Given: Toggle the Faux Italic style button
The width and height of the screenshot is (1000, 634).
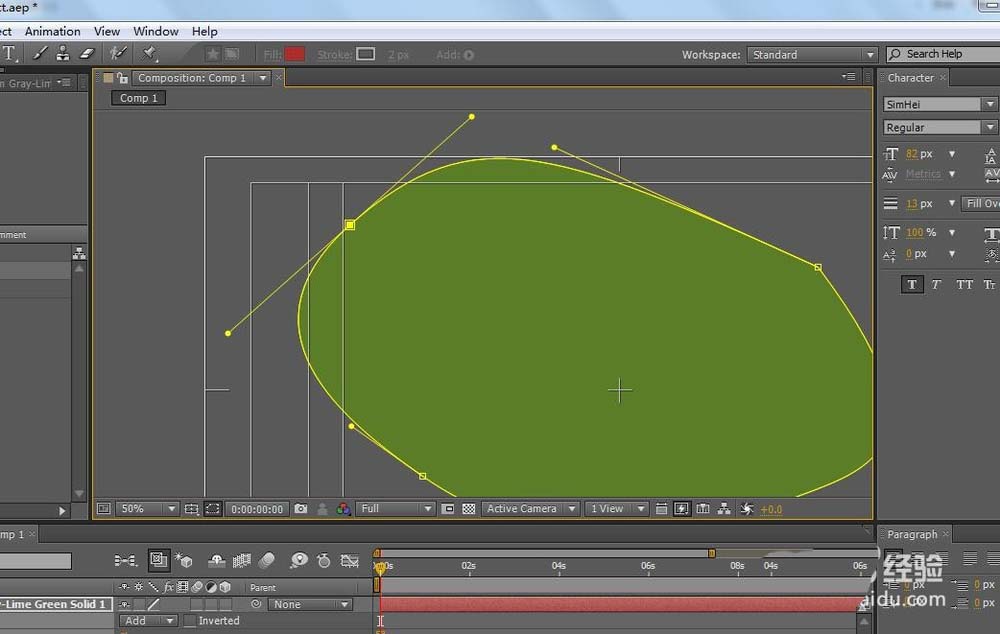Looking at the screenshot, I should 936,284.
